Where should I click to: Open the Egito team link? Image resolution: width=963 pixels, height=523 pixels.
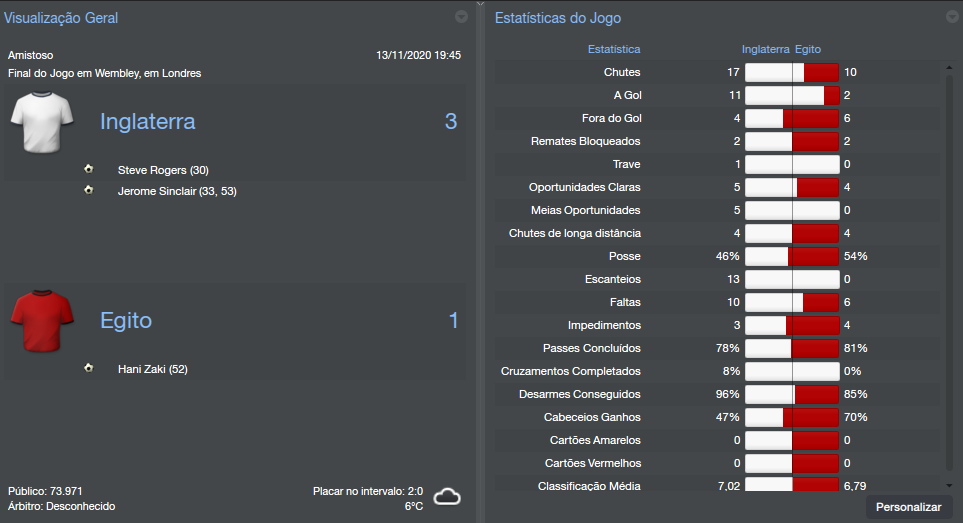click(126, 321)
